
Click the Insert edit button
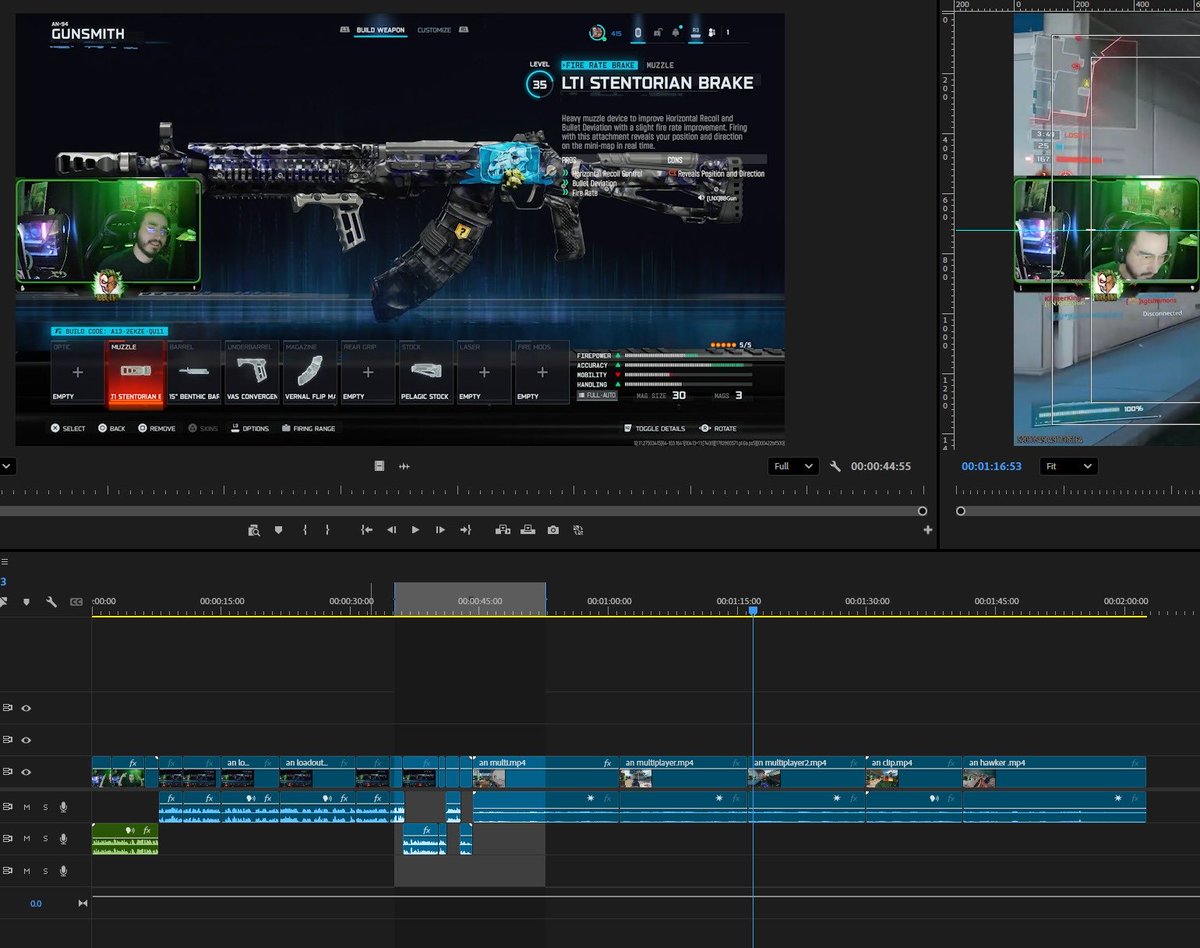click(503, 530)
